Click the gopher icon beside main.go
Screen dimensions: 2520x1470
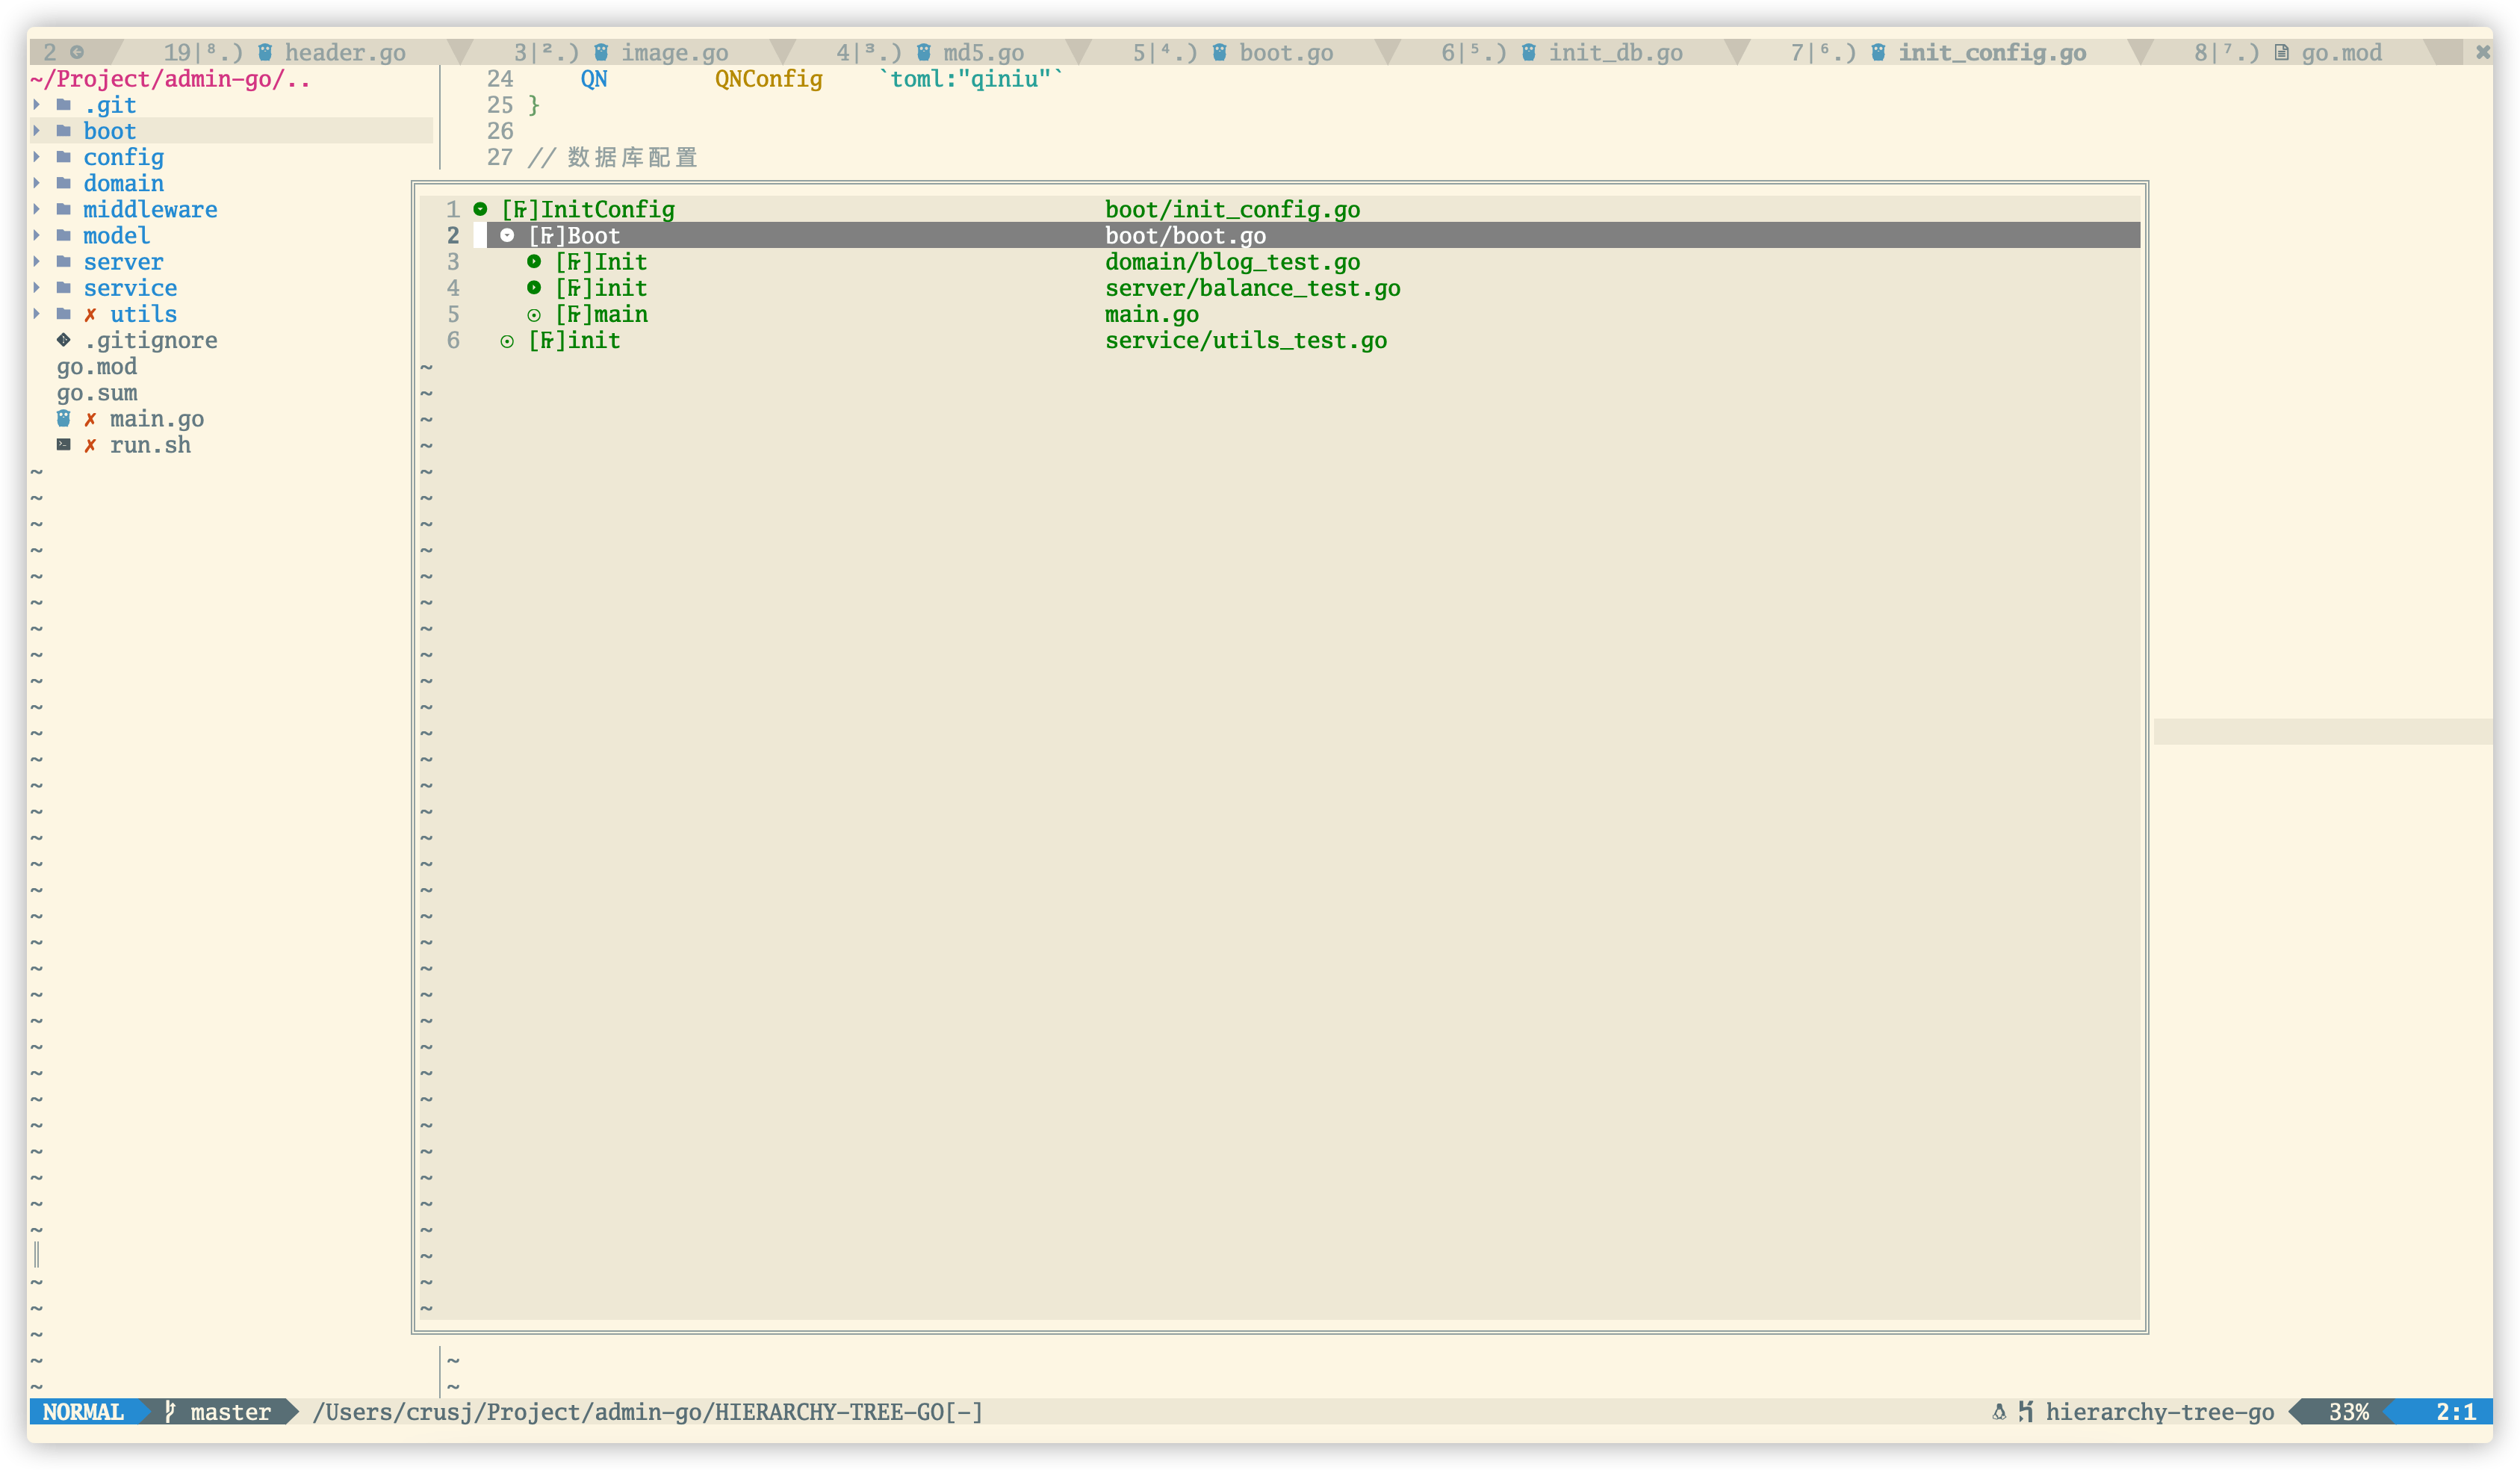(x=63, y=418)
